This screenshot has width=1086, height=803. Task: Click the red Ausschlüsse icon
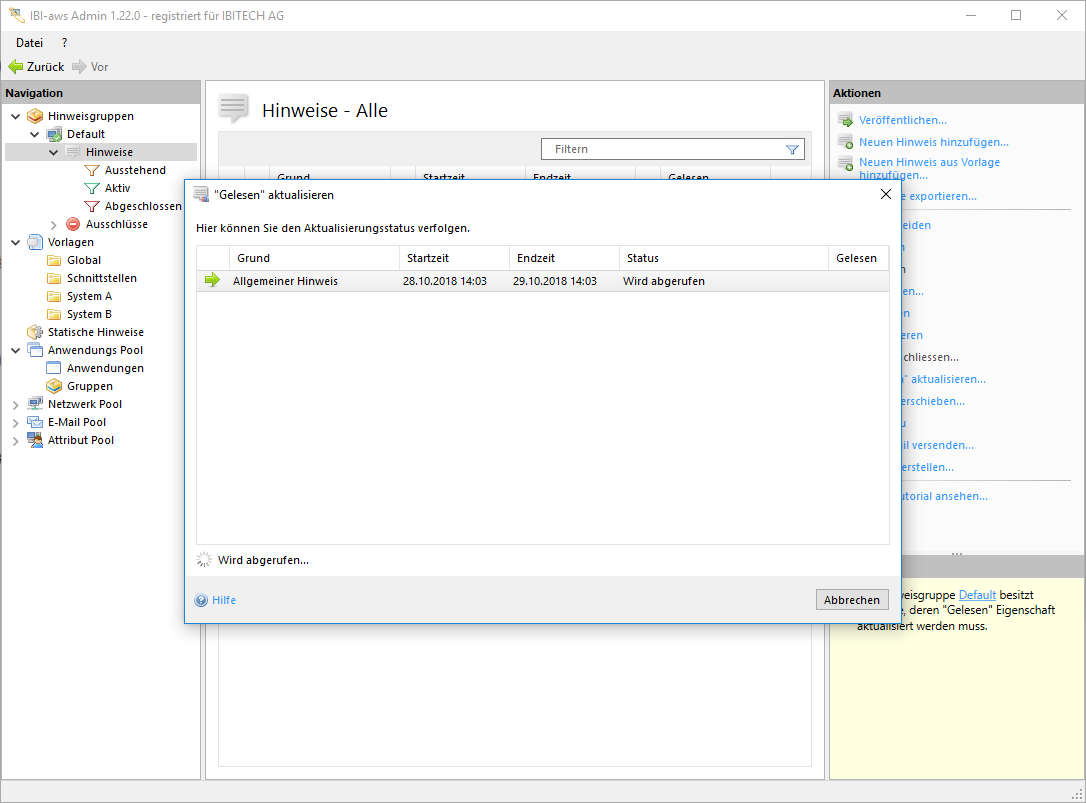point(73,224)
